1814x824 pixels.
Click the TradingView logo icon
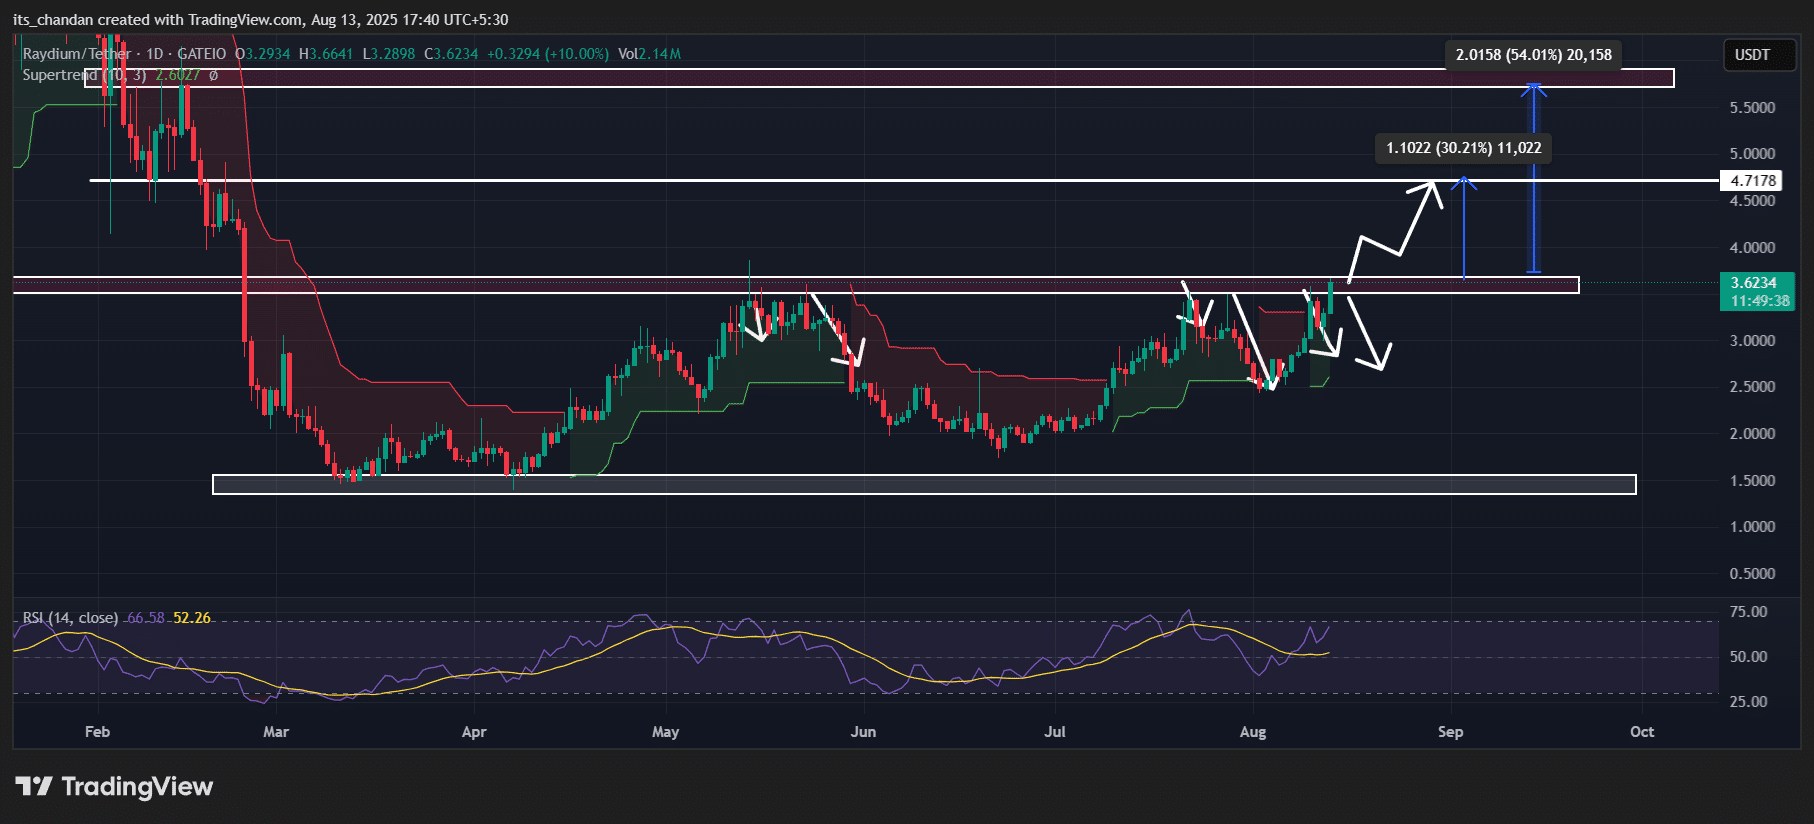click(x=34, y=786)
